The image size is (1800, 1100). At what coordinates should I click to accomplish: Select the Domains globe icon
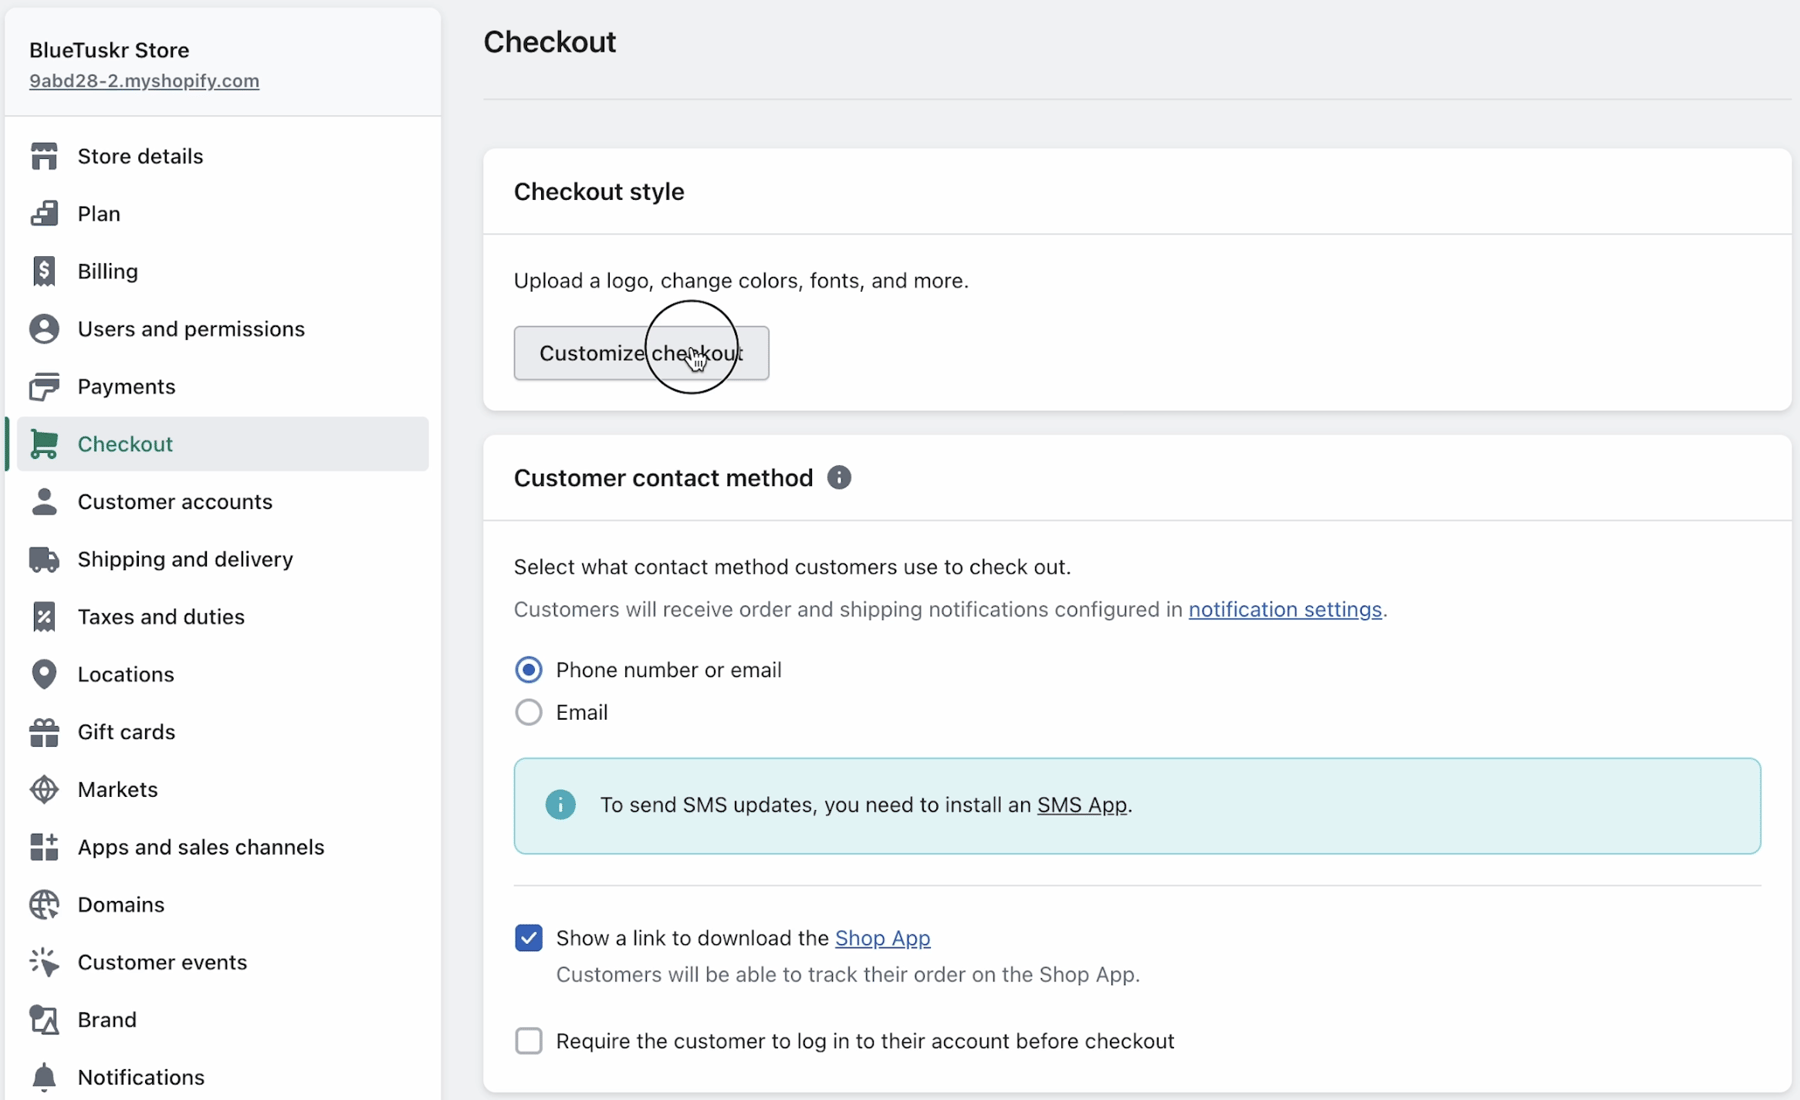coord(45,904)
